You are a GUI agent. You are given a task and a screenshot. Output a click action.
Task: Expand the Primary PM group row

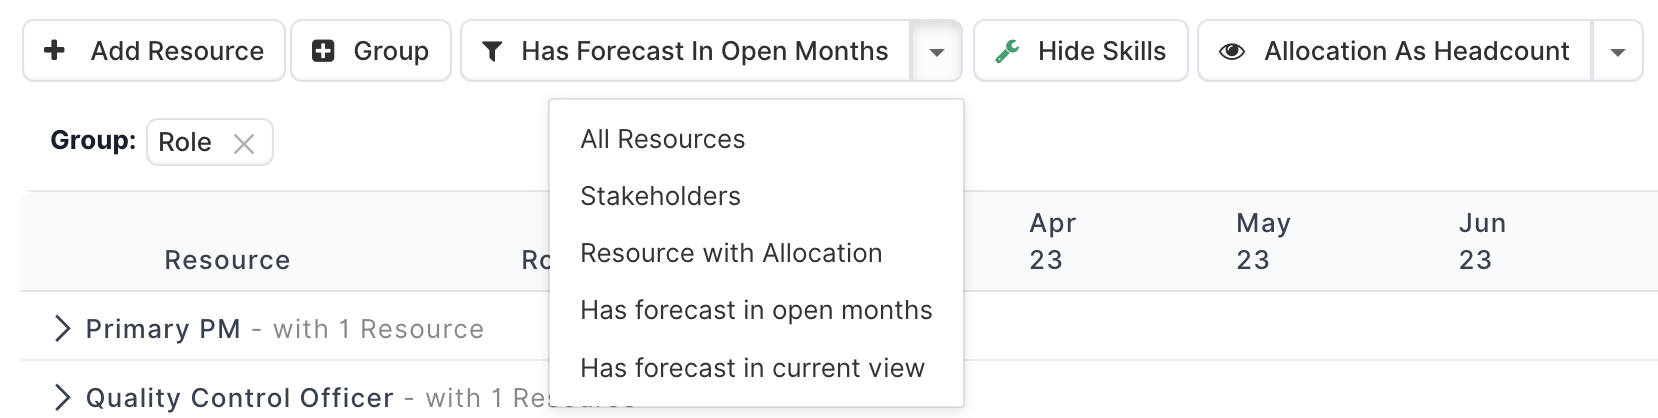(x=63, y=329)
